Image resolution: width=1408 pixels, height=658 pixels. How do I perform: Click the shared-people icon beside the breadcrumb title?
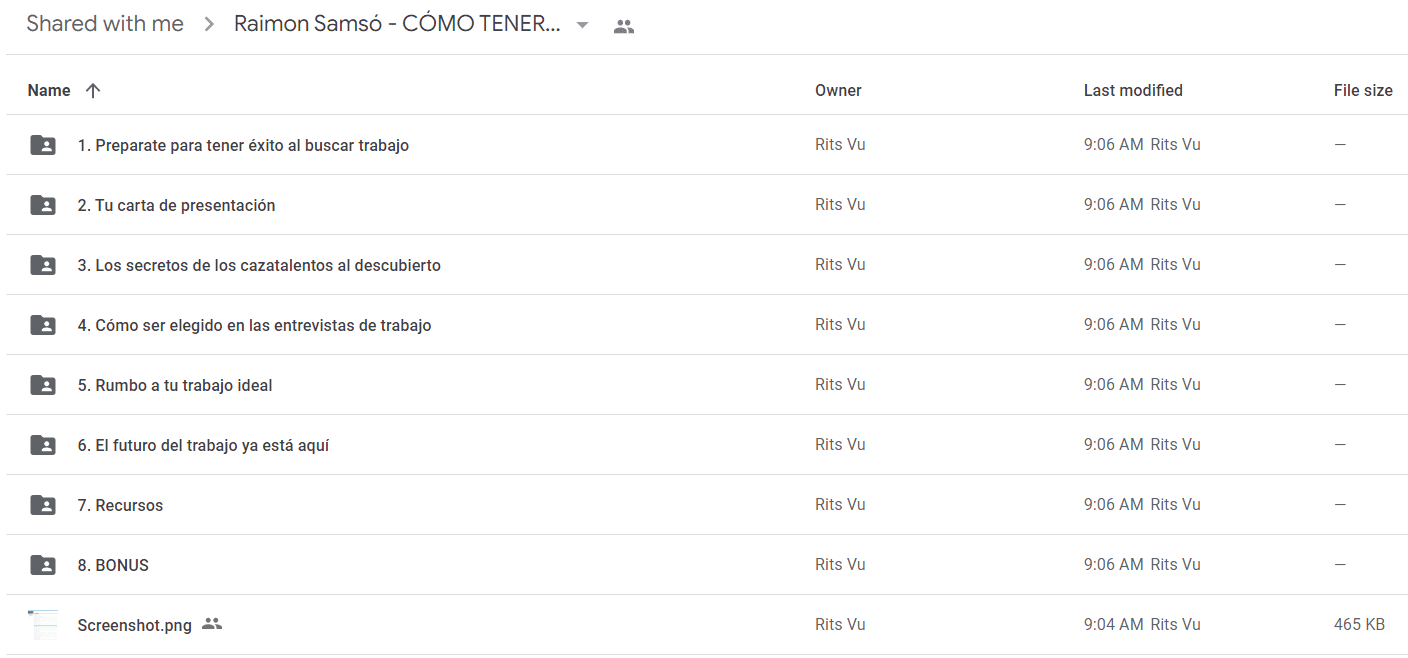pos(624,26)
